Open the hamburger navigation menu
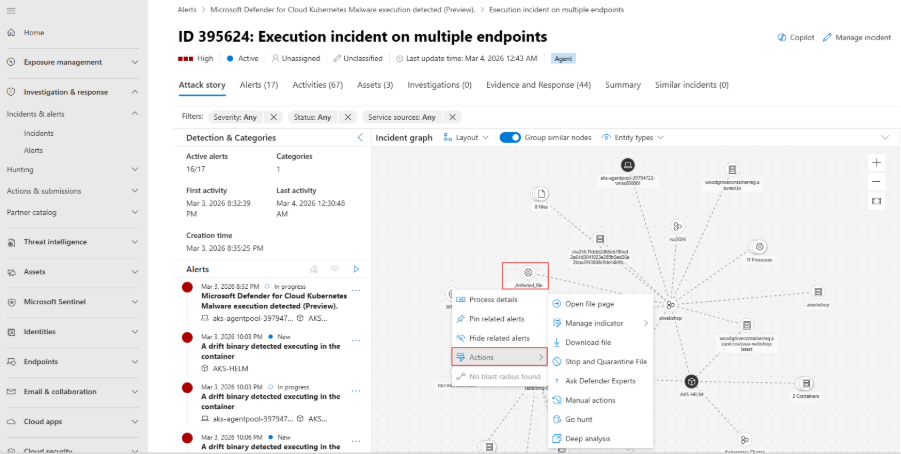 pos(11,11)
